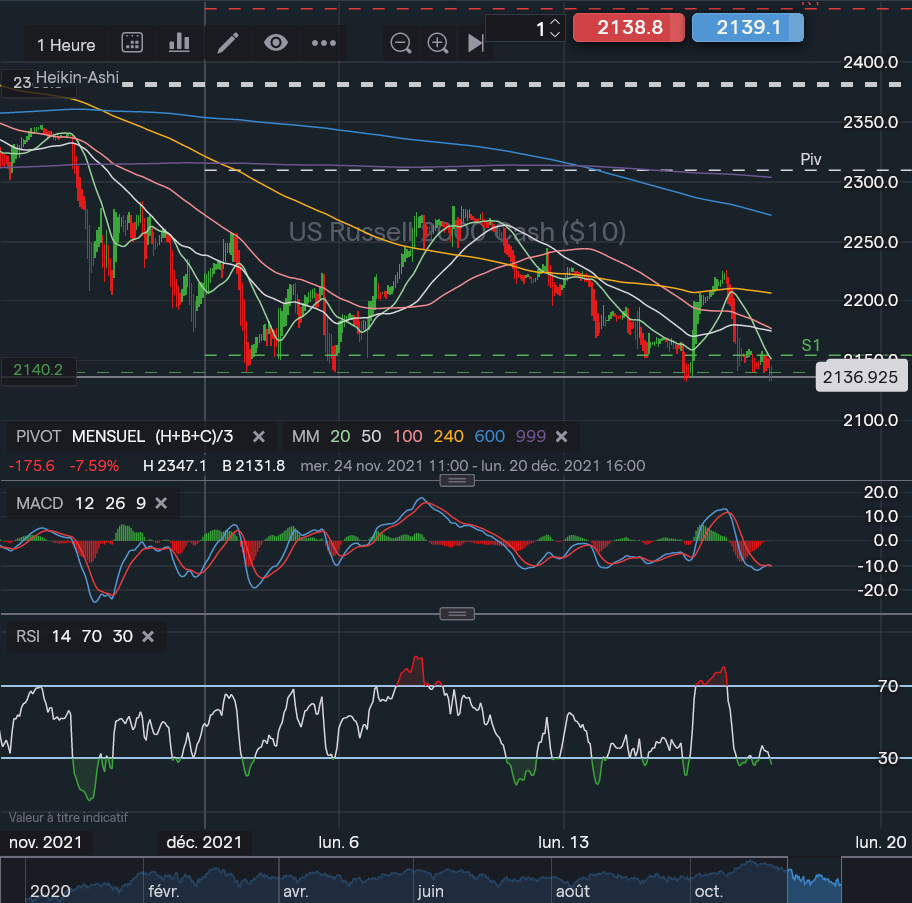Click the highlighted range in overview navigator

click(x=814, y=880)
